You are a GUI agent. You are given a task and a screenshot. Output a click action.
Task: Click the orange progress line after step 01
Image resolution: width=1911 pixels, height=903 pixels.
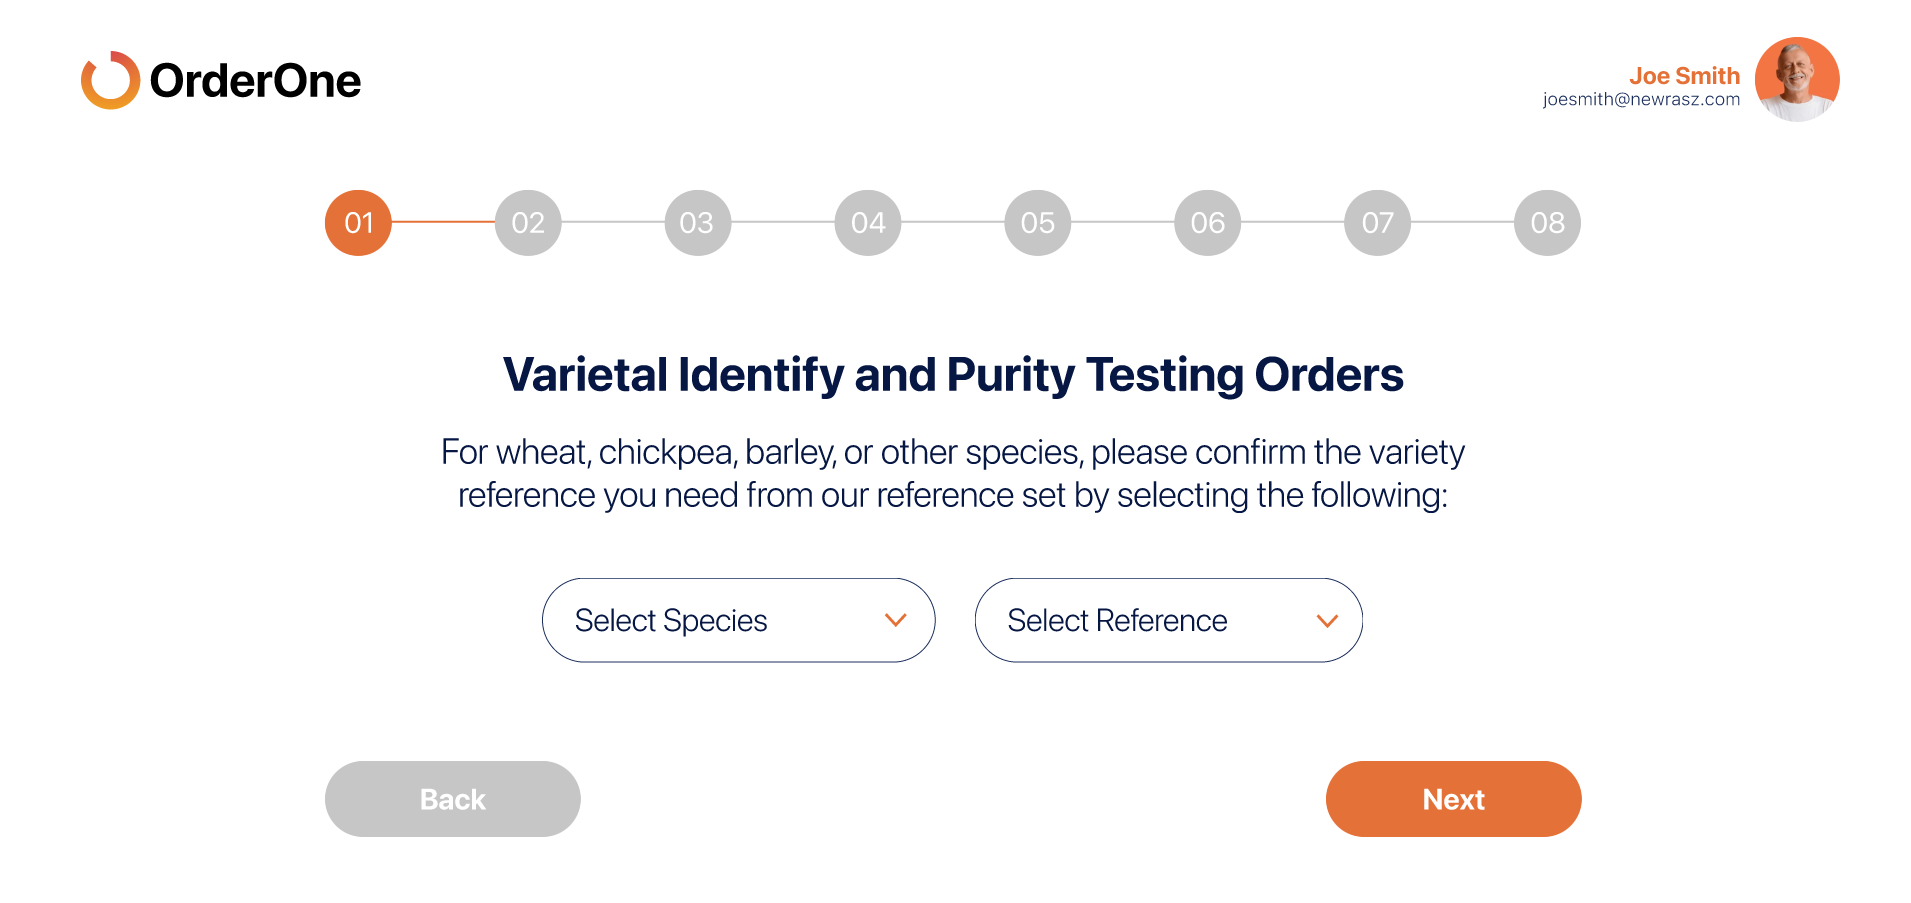(443, 222)
